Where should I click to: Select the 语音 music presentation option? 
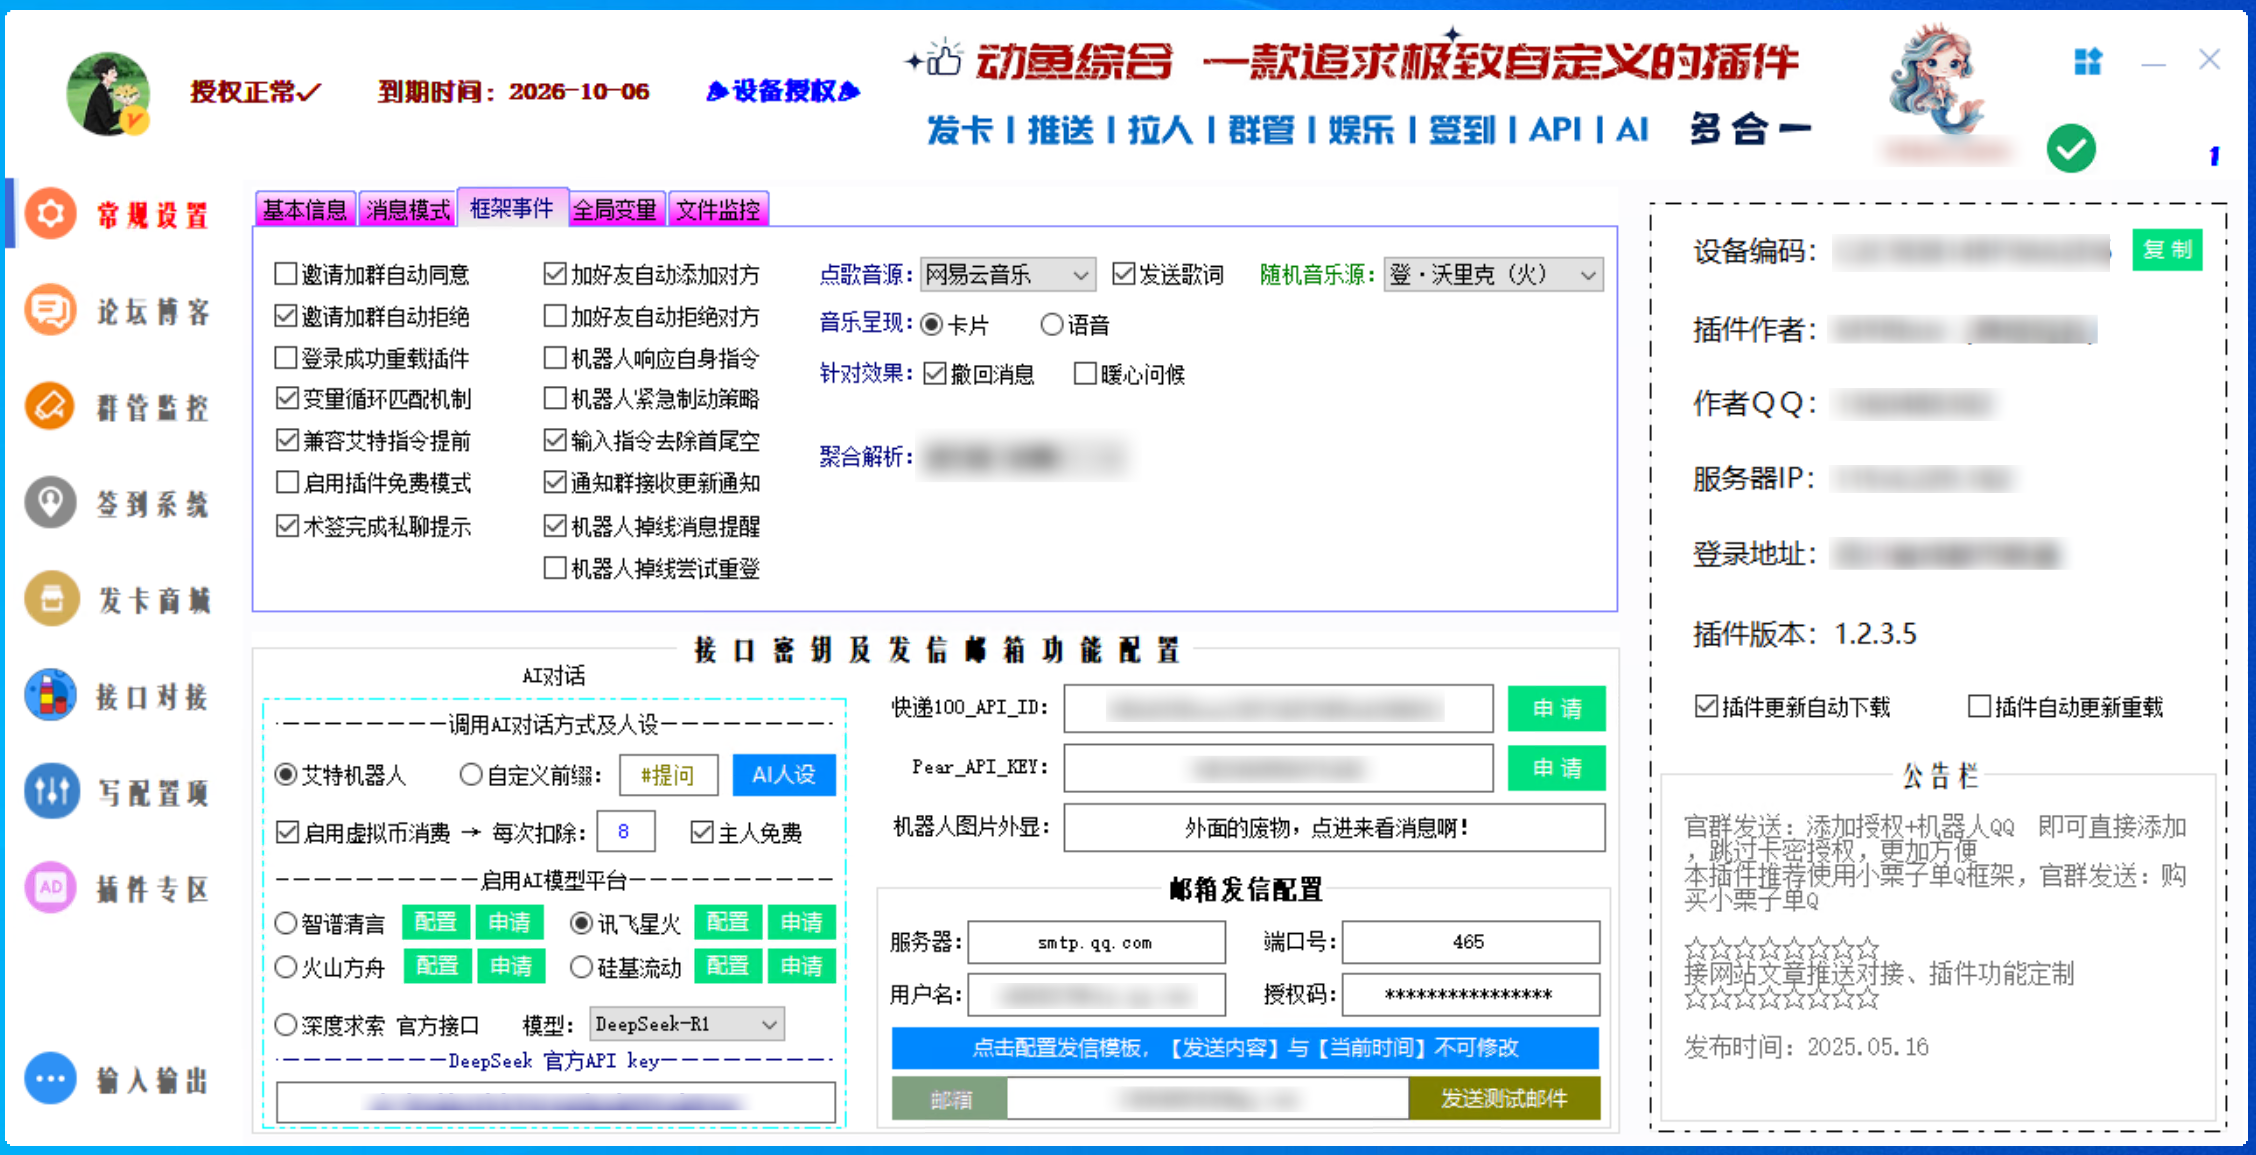pos(1051,324)
